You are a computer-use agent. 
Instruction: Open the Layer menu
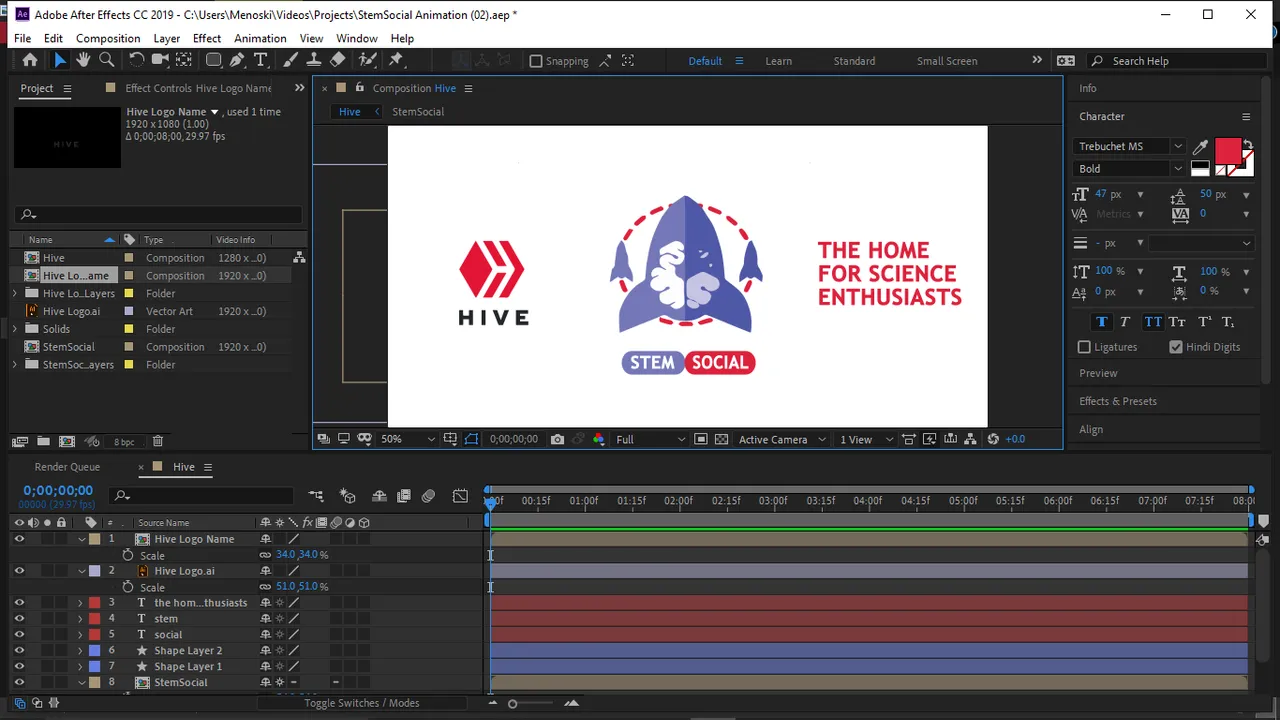(x=166, y=38)
